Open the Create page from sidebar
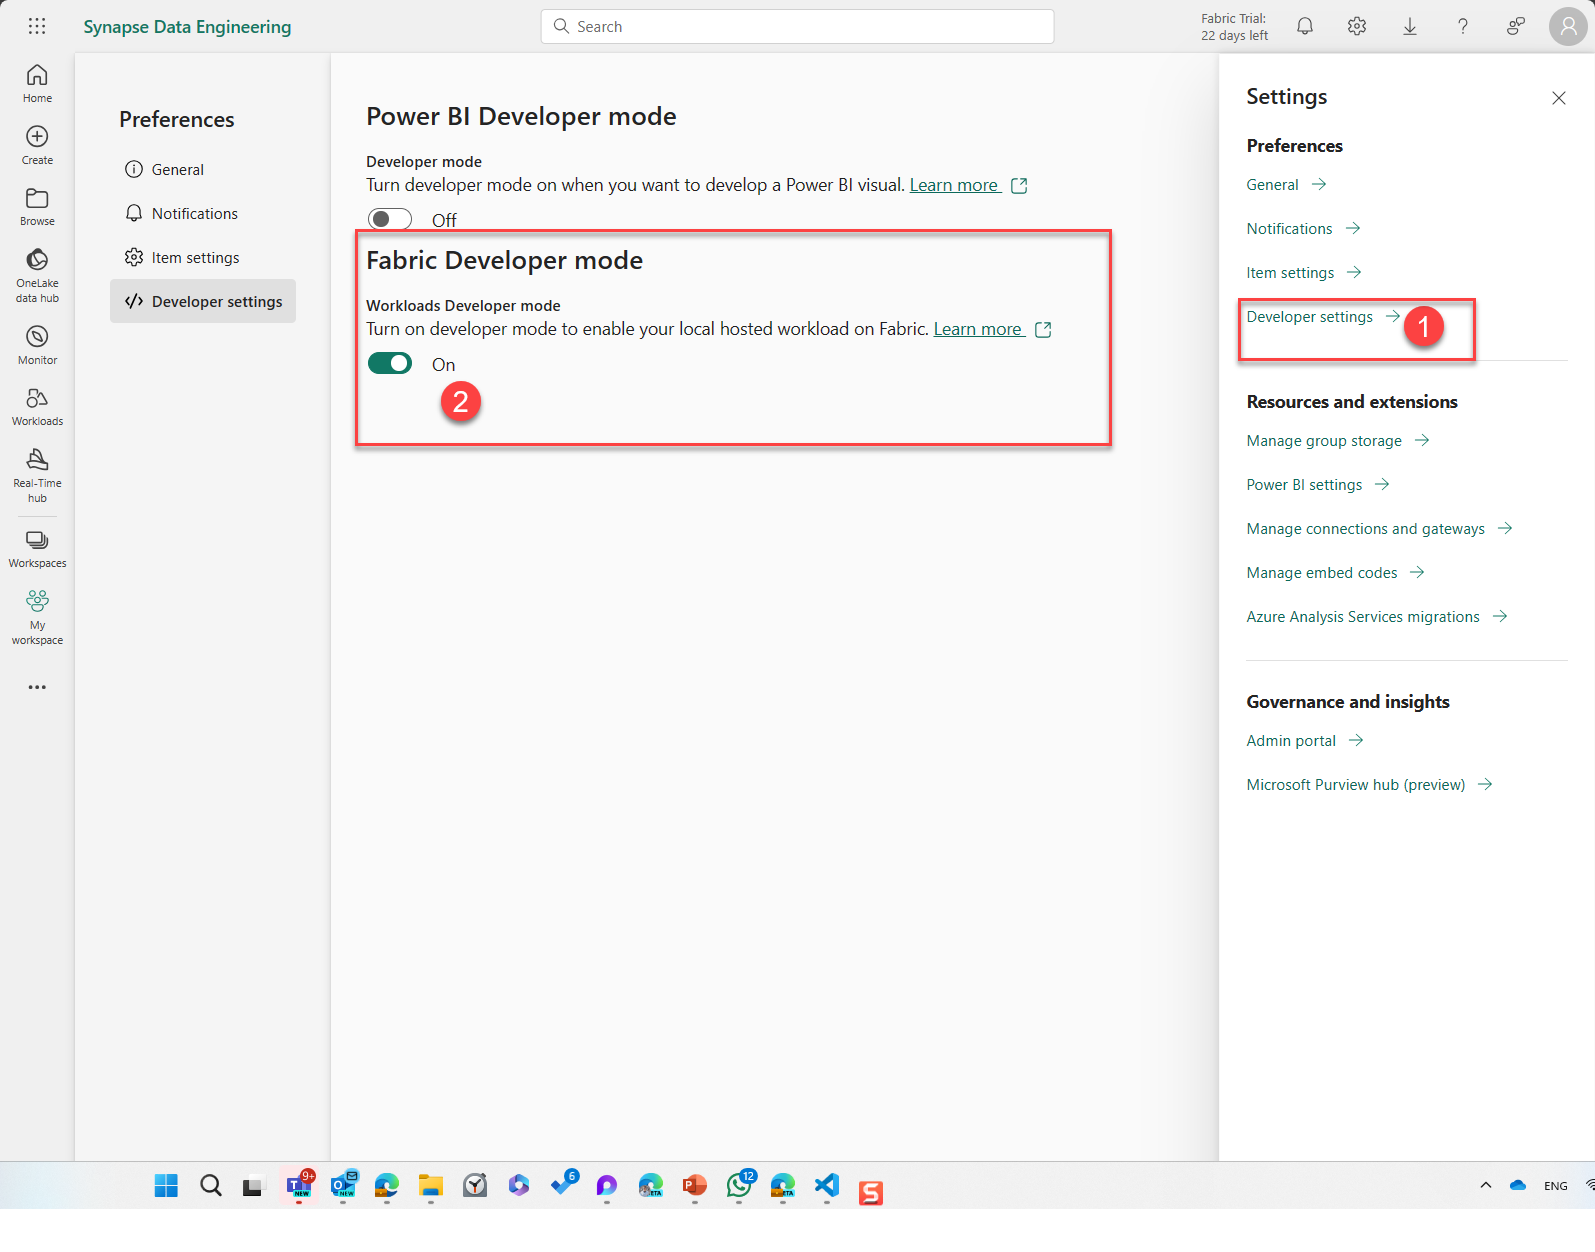Image resolution: width=1595 pixels, height=1252 pixels. (37, 146)
